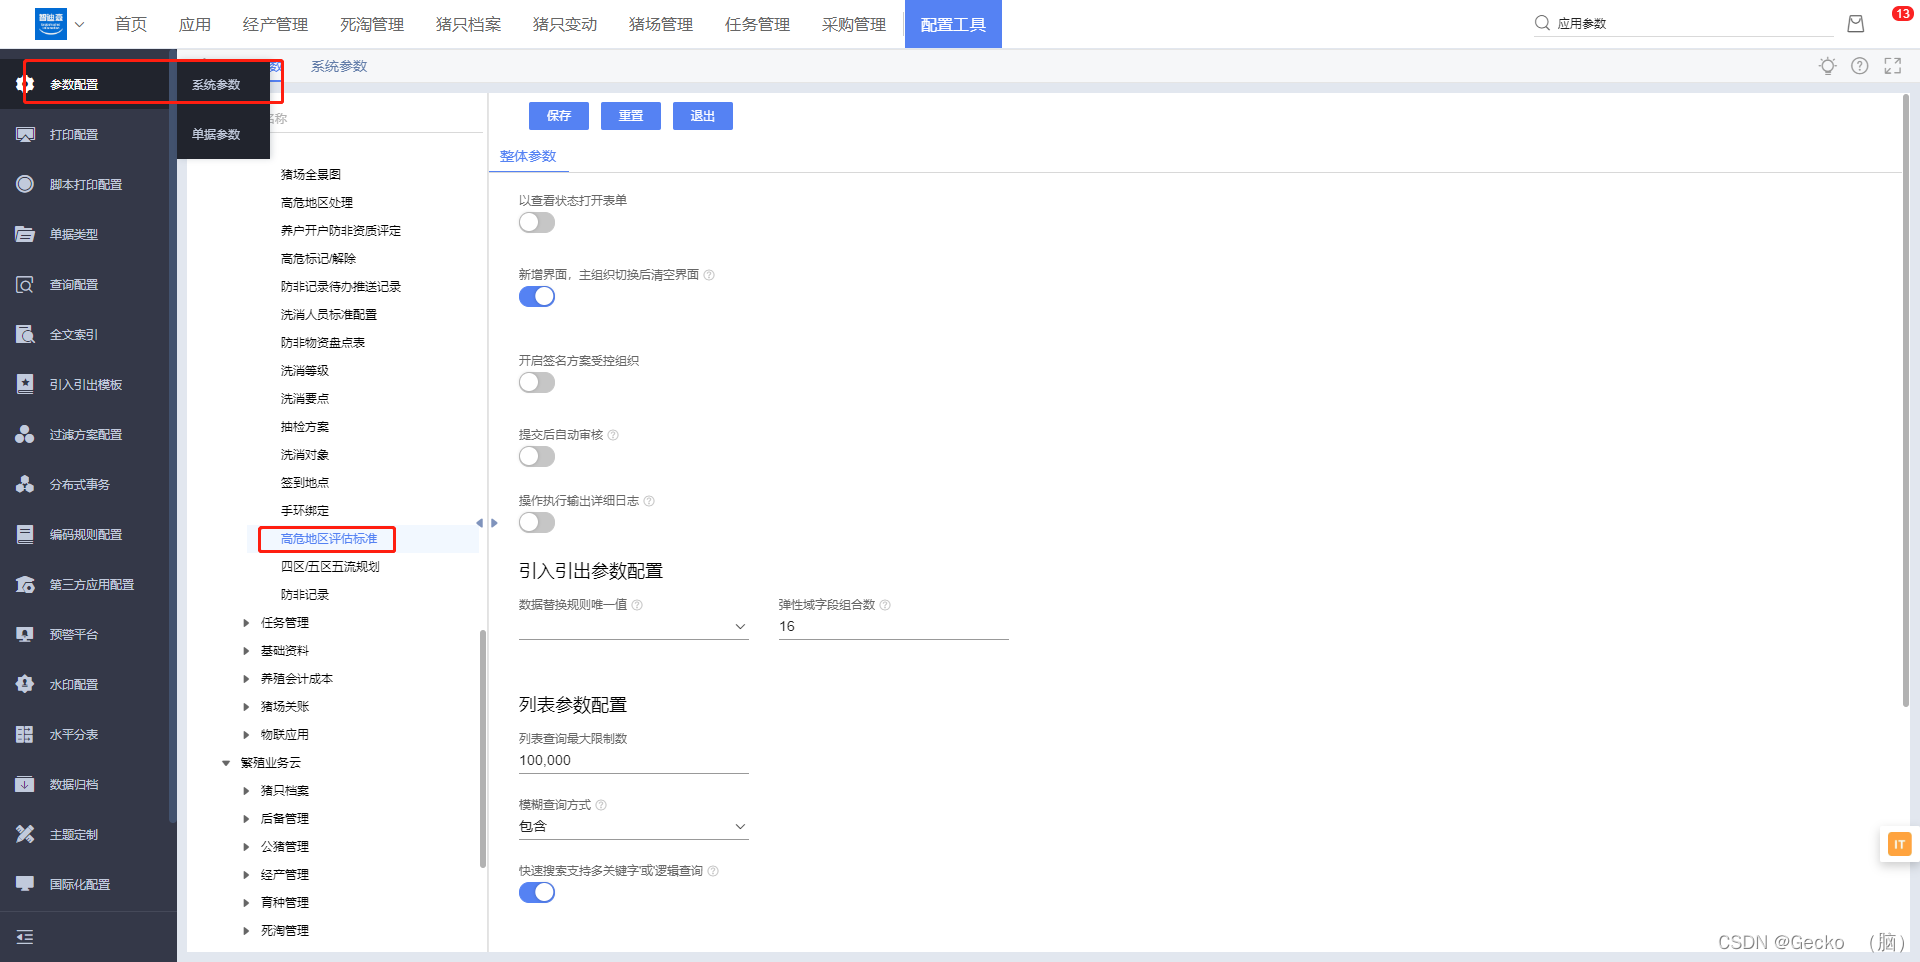Viewport: 1920px width, 962px height.
Task: Expand 猪只档案 tree node
Action: pyautogui.click(x=246, y=791)
